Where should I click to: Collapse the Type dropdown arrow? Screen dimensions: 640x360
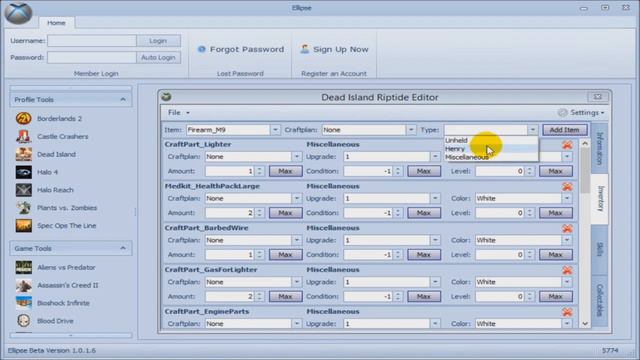[x=532, y=130]
